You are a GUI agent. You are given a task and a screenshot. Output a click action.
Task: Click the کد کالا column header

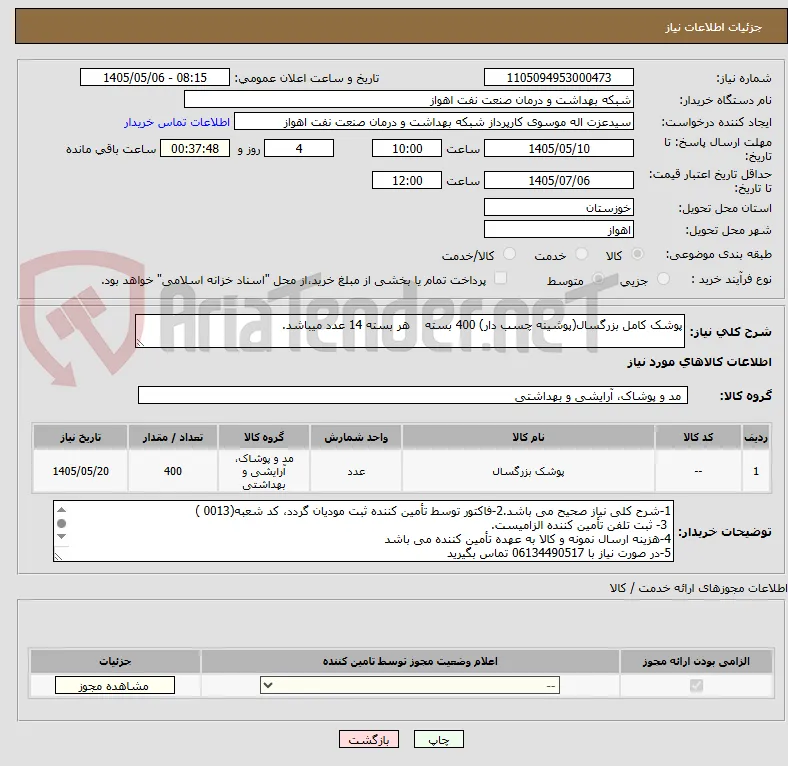[698, 437]
